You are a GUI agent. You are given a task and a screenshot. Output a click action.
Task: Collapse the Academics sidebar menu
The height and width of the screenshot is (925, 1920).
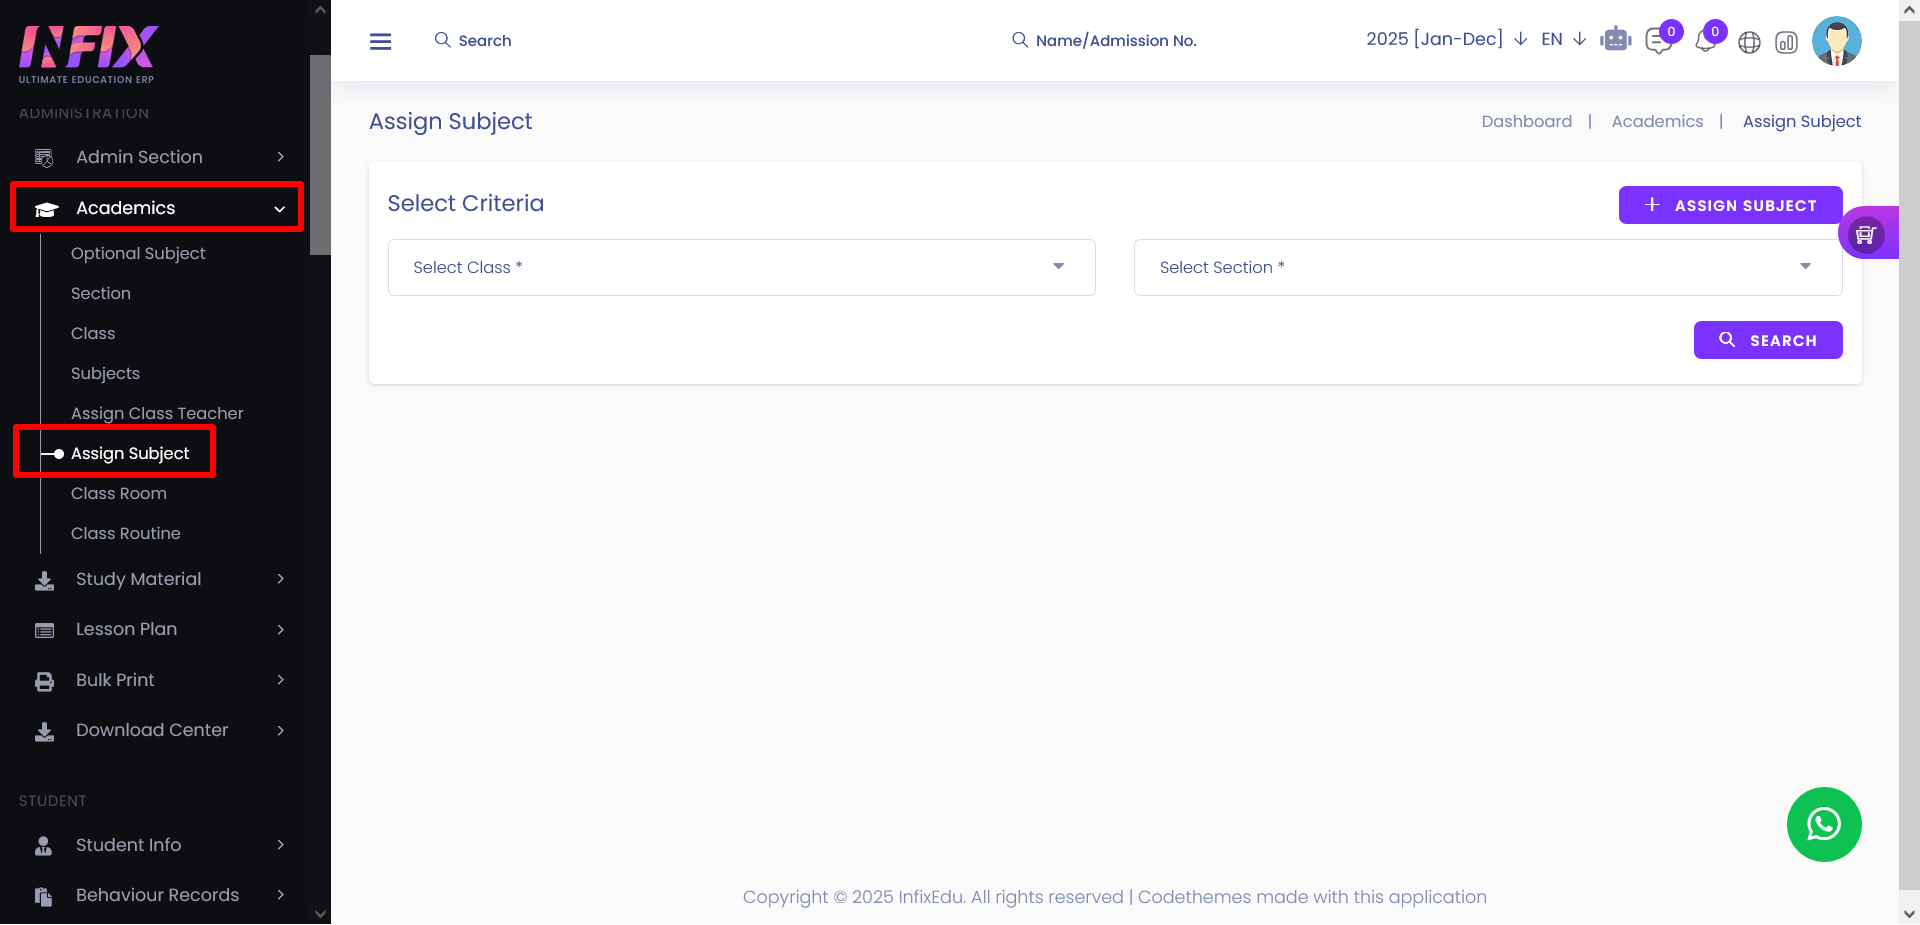[157, 208]
